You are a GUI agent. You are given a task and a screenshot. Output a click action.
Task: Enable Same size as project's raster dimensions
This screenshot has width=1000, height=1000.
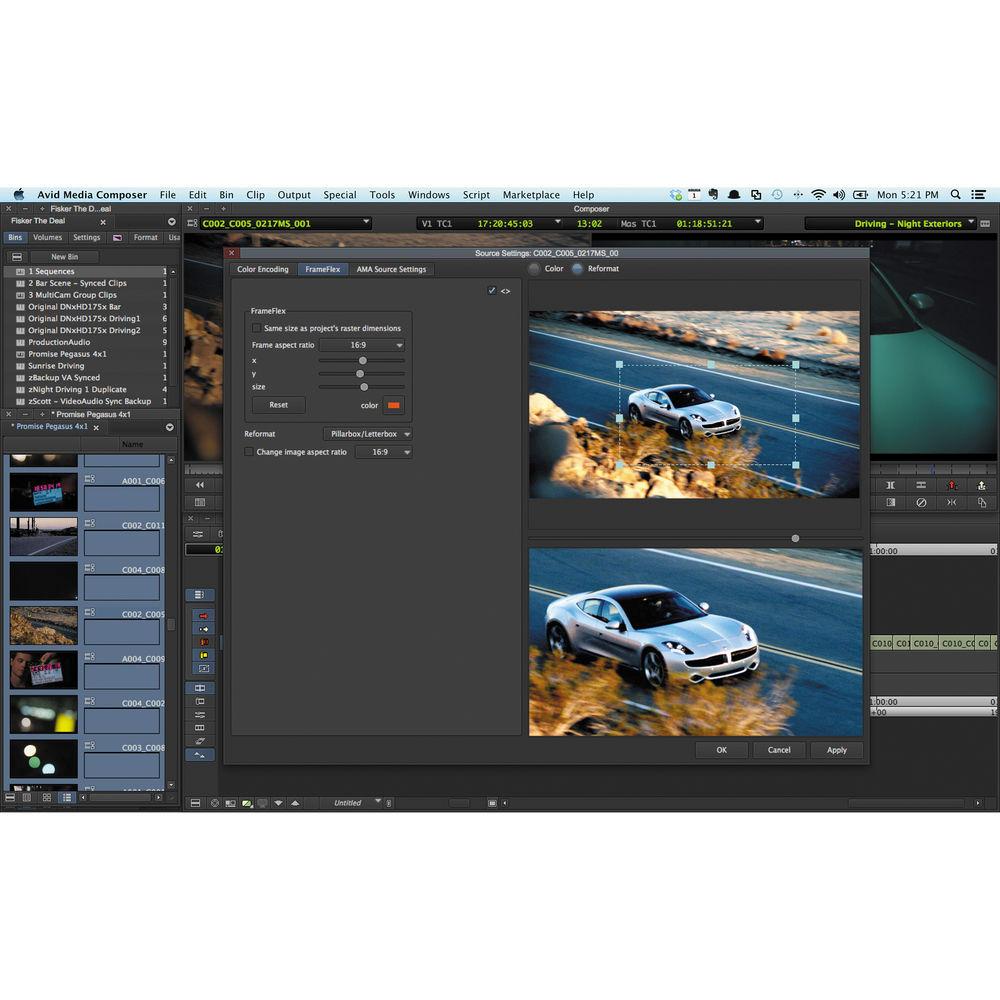[x=257, y=328]
